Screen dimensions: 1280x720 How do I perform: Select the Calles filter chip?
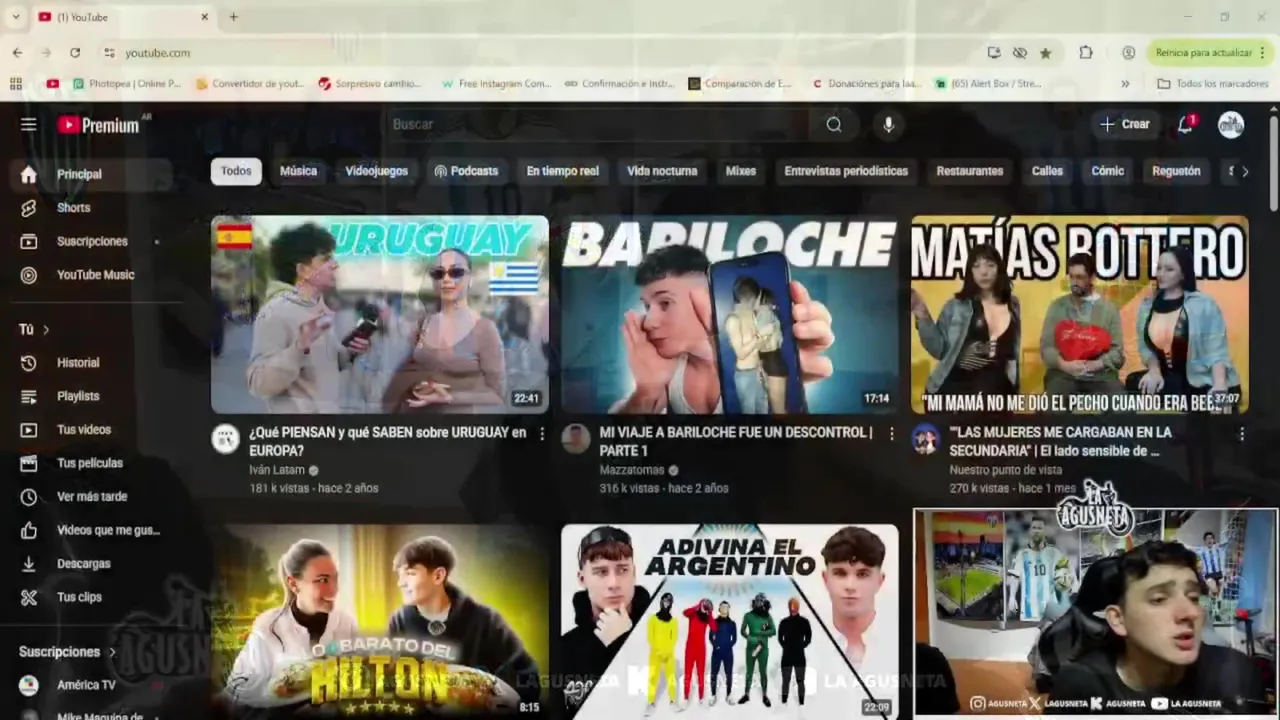1047,171
